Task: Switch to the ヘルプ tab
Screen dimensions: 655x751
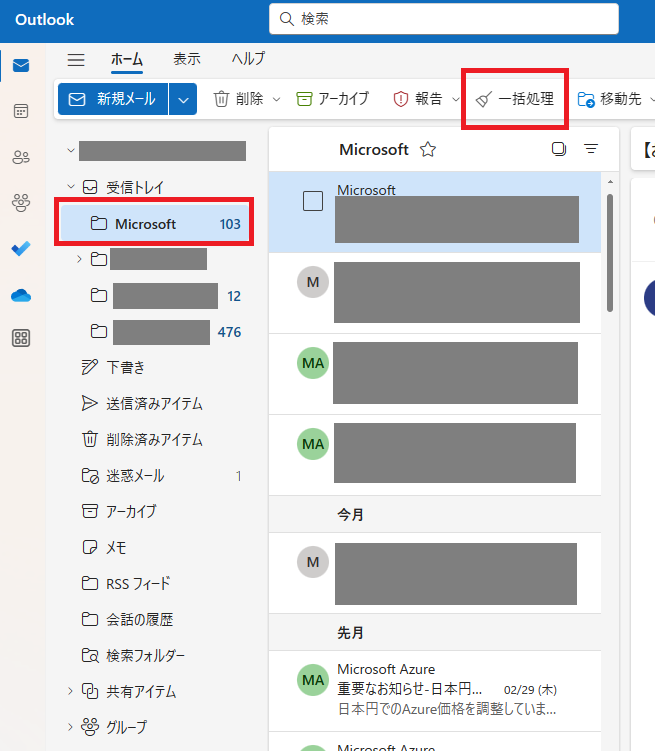Action: click(248, 59)
